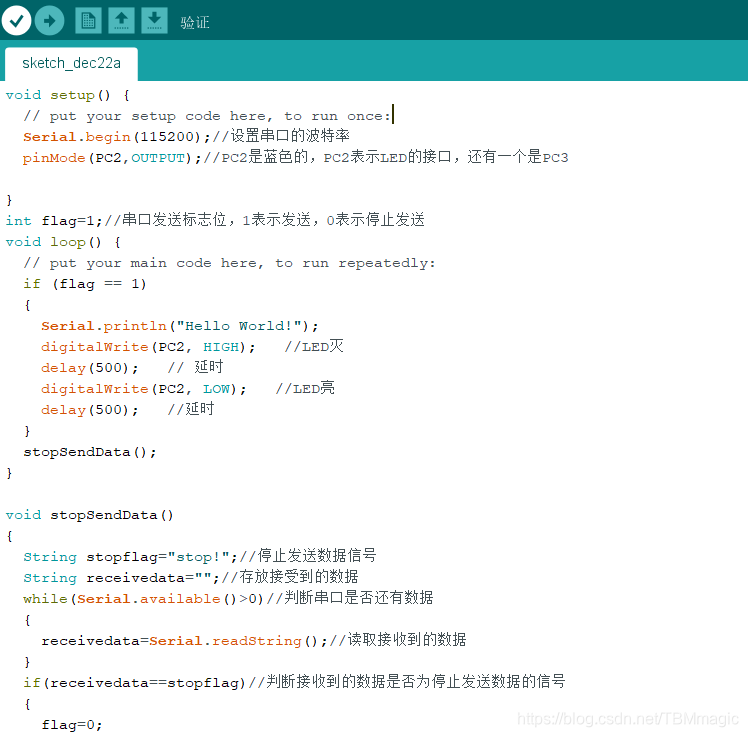Click the 'put your main code here' comment
This screenshot has width=748, height=737.
[229, 263]
